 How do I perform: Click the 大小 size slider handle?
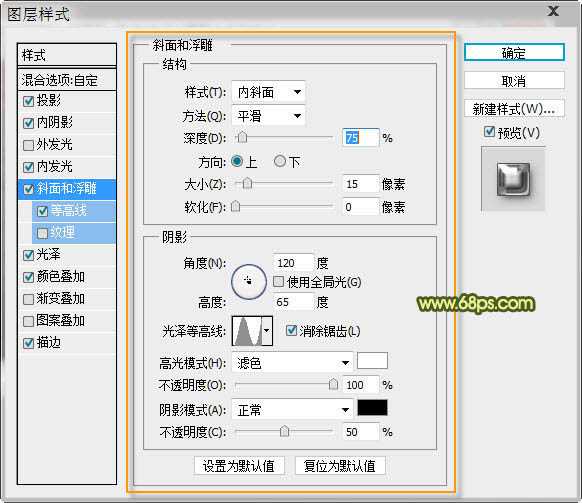point(247,183)
